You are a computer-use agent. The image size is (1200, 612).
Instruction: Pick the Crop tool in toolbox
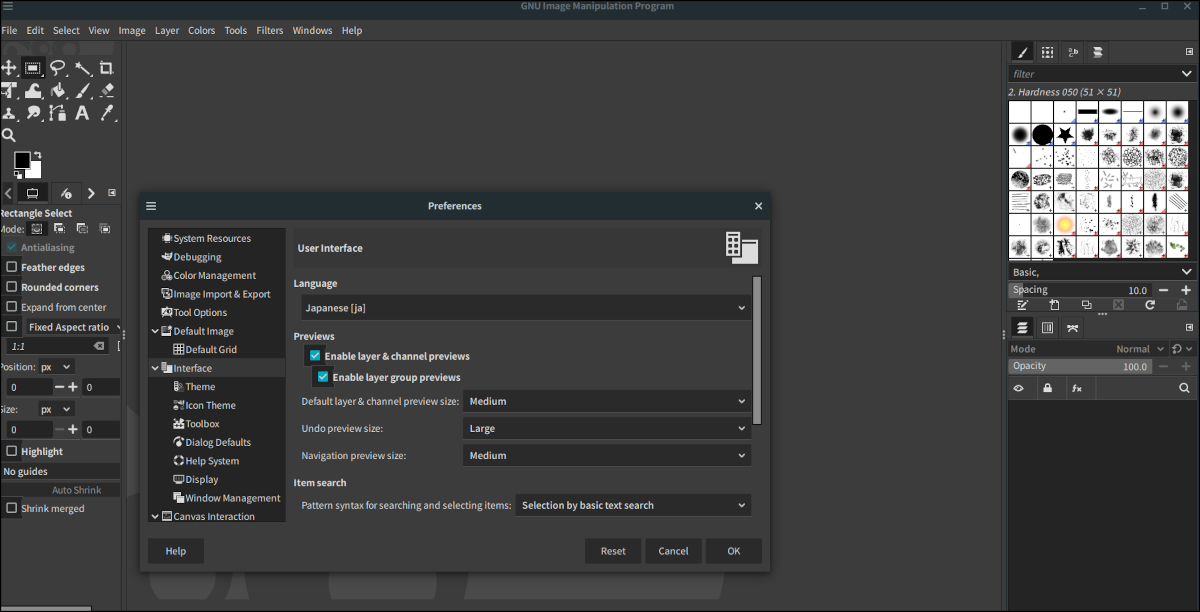[x=106, y=68]
